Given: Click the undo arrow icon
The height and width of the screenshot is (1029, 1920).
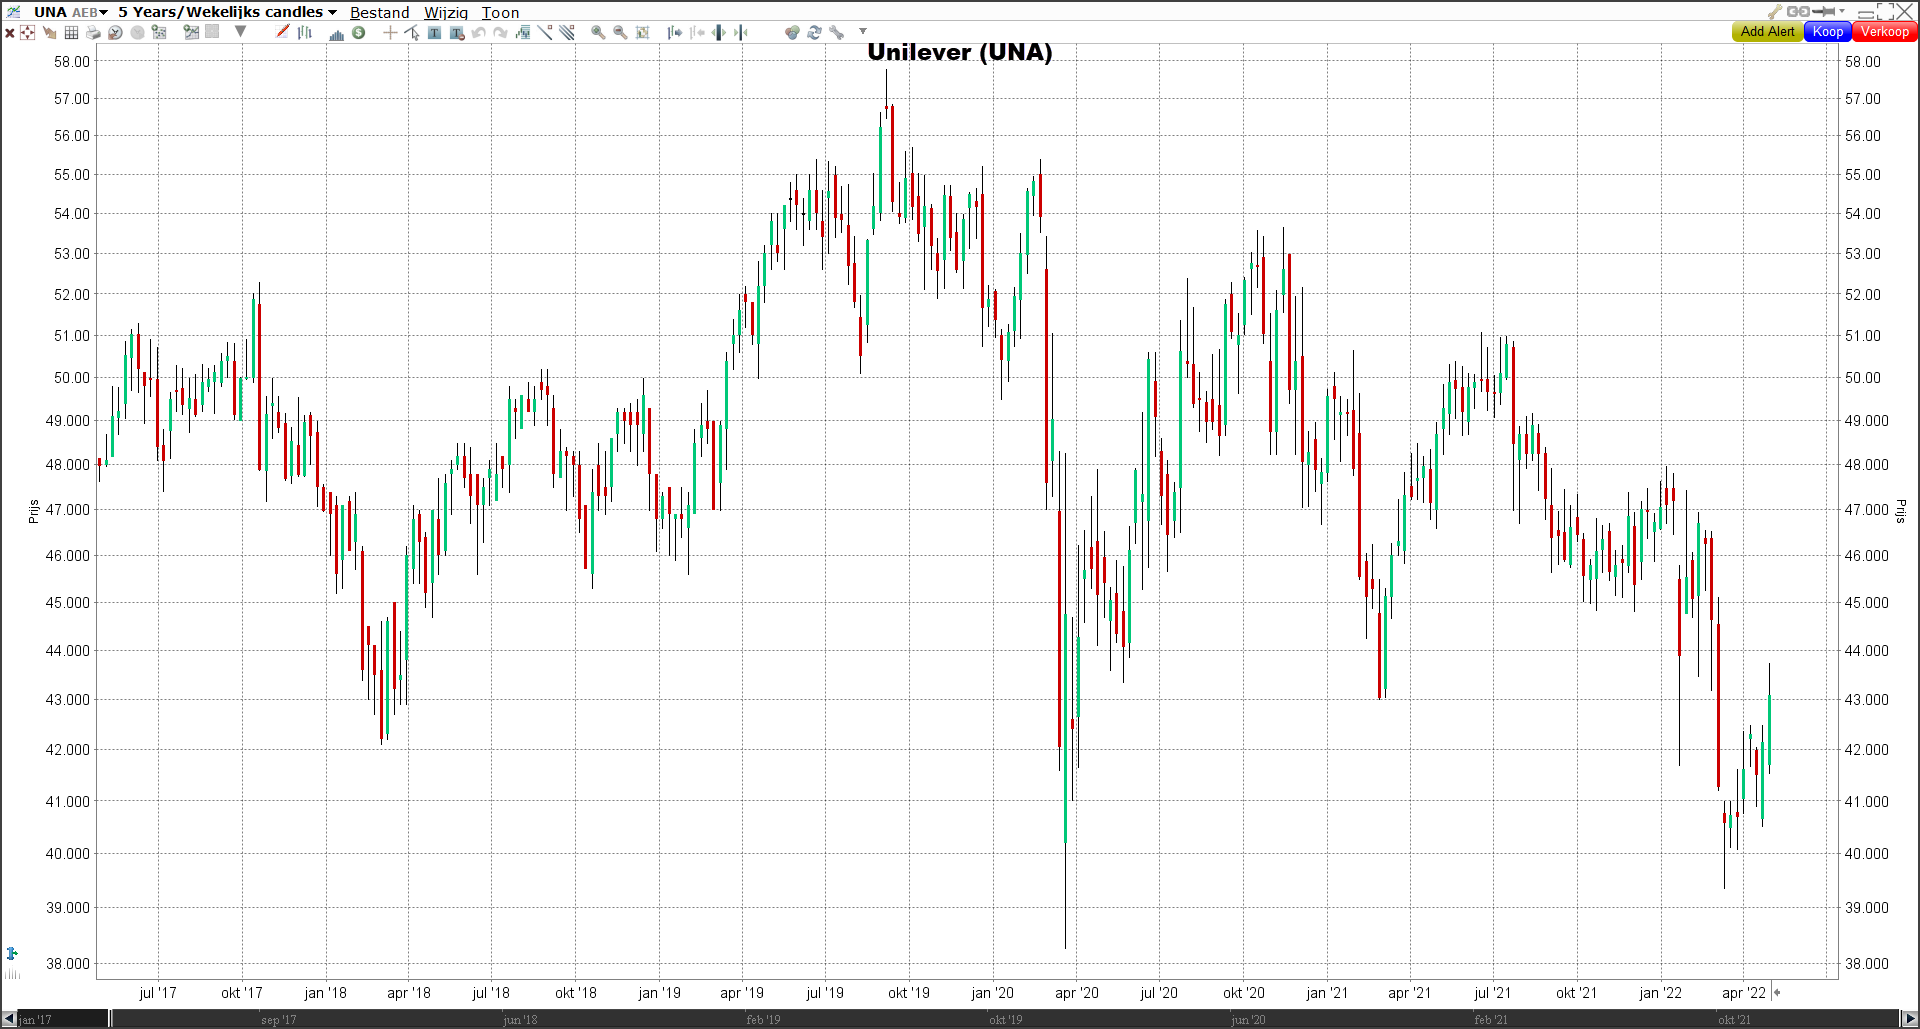Looking at the screenshot, I should [x=478, y=33].
